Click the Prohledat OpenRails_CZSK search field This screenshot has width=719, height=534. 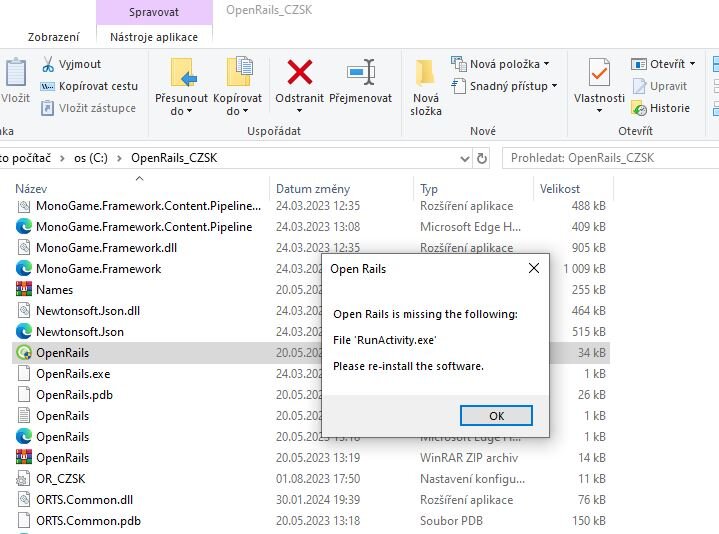click(x=610, y=158)
